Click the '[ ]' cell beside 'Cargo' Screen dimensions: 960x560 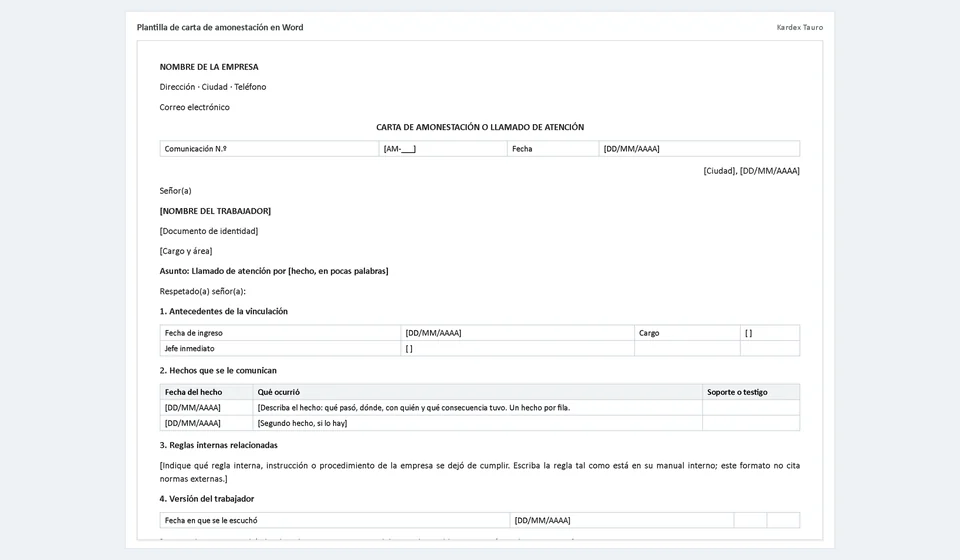click(770, 333)
